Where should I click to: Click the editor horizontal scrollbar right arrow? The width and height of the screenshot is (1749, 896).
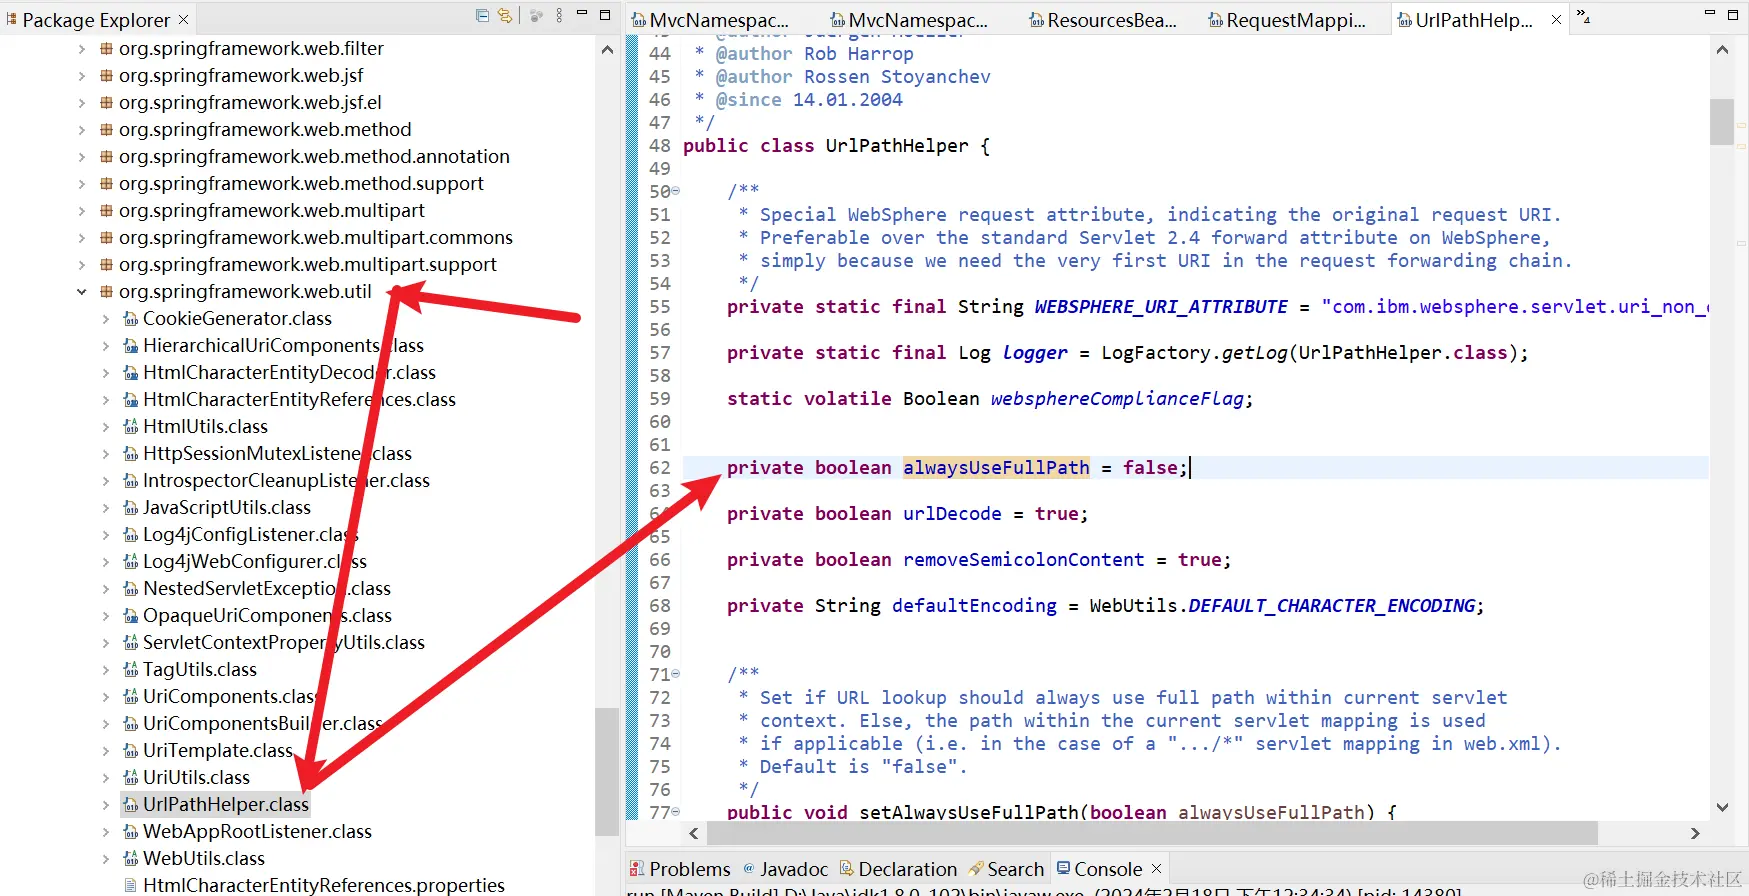[x=1695, y=833]
